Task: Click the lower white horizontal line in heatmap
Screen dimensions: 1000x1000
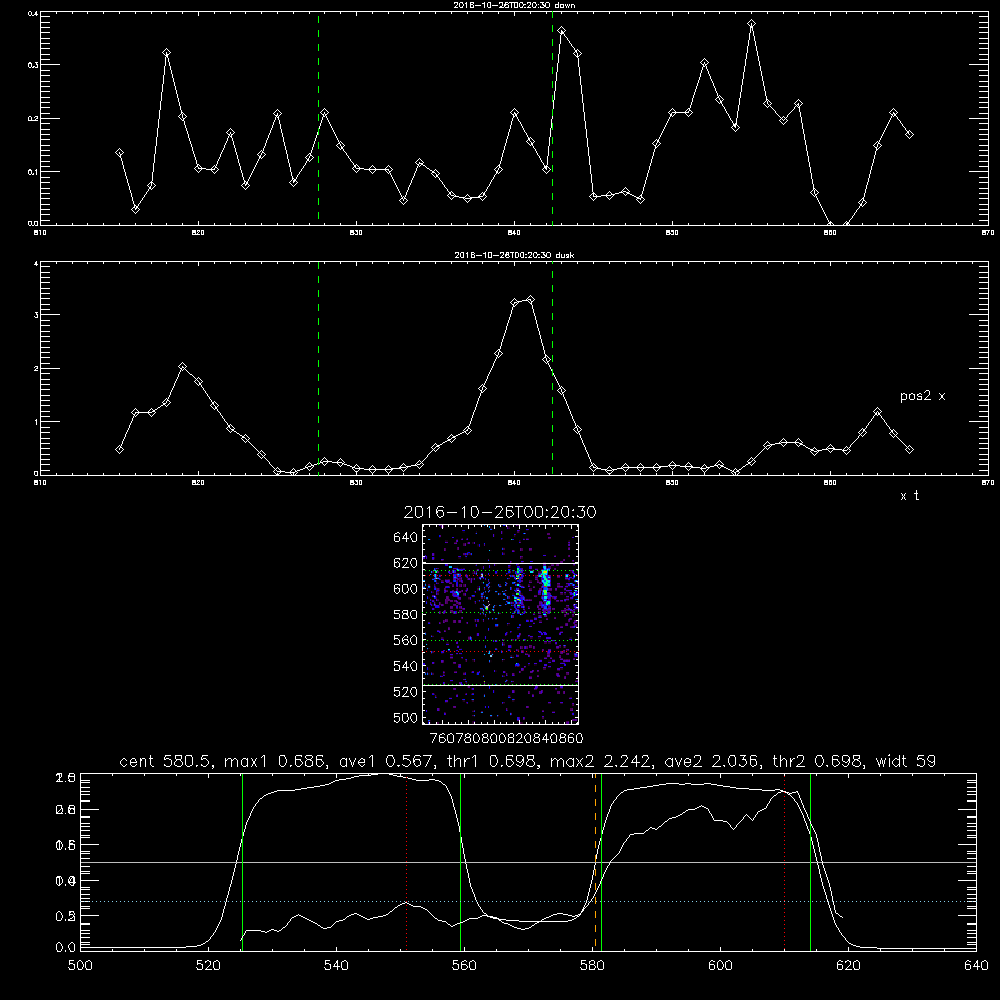Action: [501, 685]
